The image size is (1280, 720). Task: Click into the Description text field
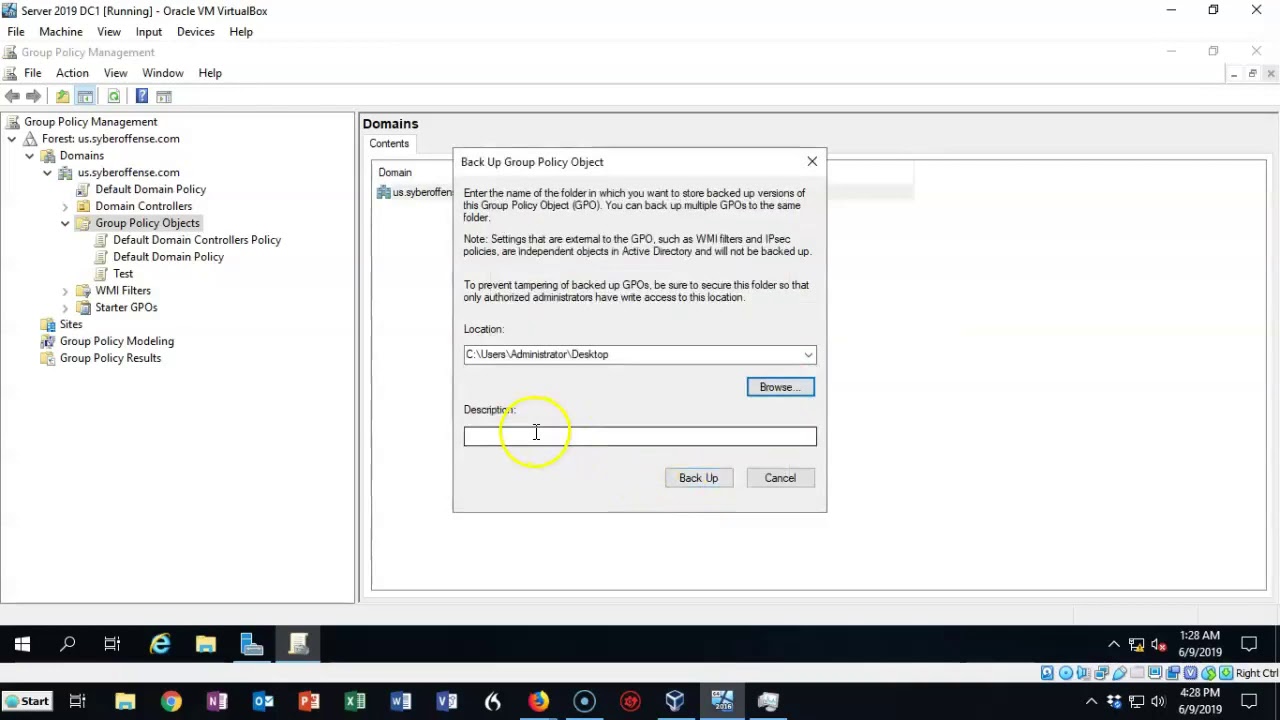[x=640, y=436]
